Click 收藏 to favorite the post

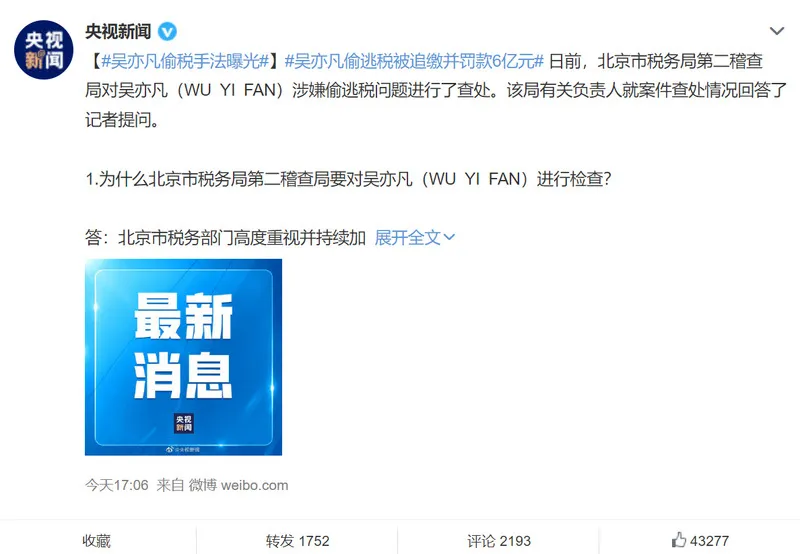click(96, 541)
